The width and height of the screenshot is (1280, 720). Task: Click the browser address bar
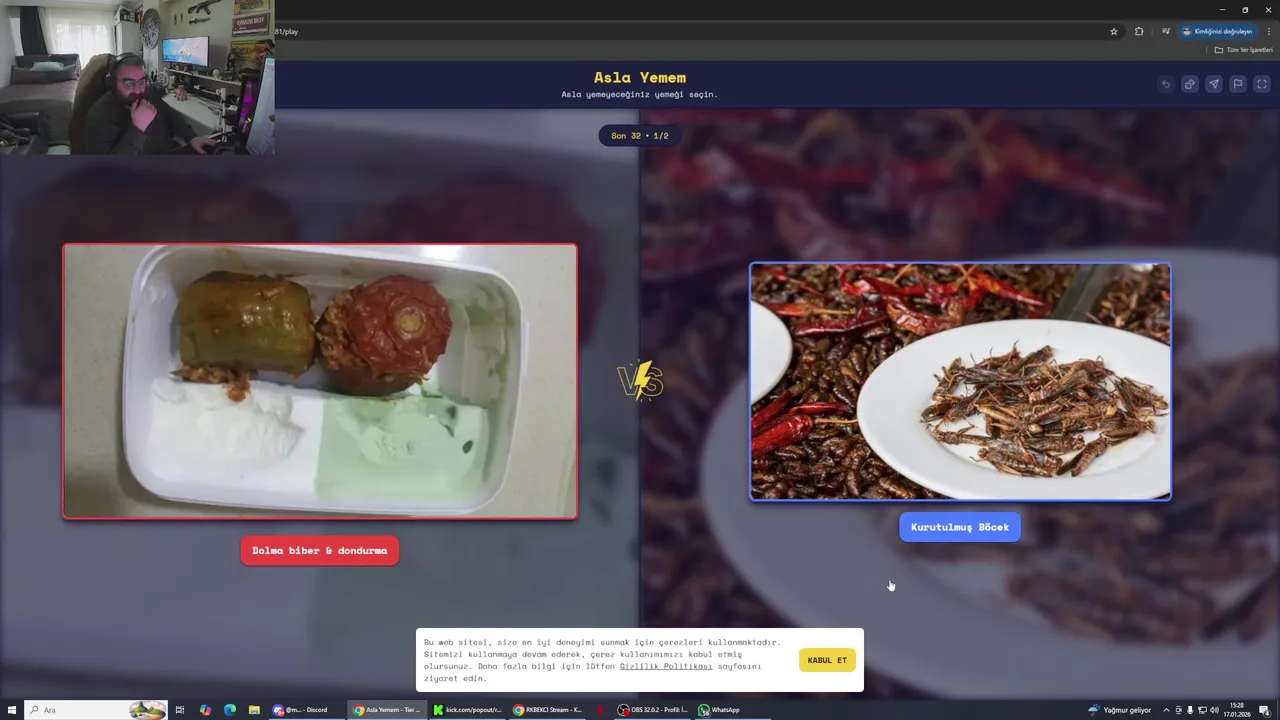click(690, 31)
